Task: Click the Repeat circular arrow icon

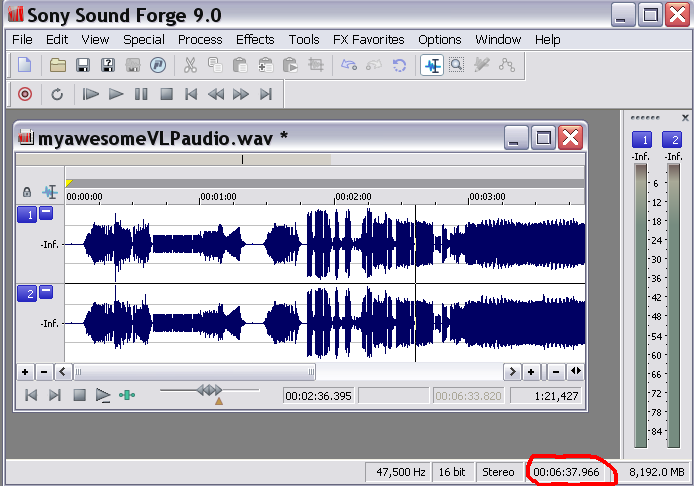Action: (399, 66)
